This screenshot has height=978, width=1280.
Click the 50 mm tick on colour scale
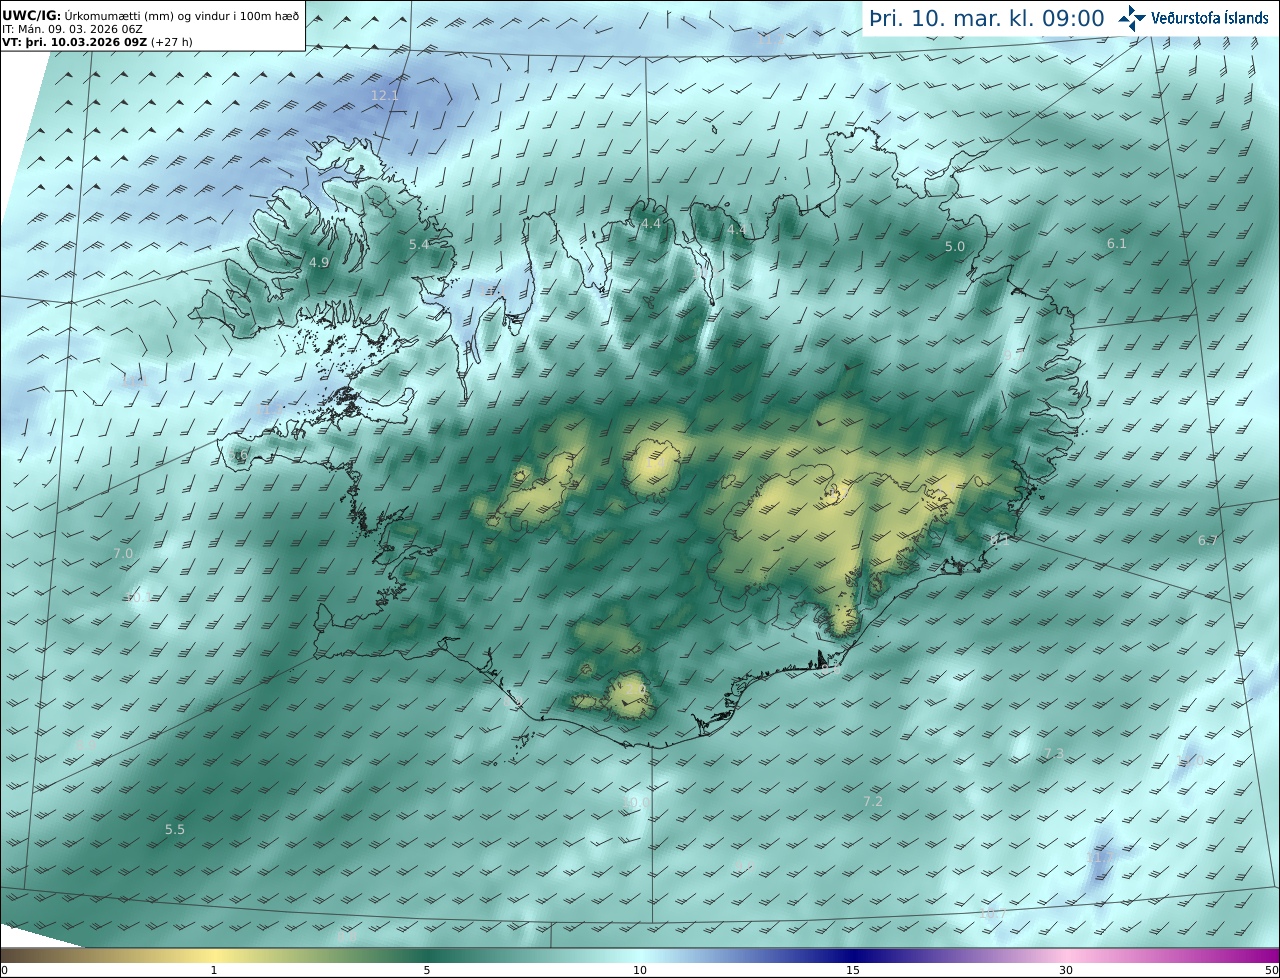tap(1271, 970)
